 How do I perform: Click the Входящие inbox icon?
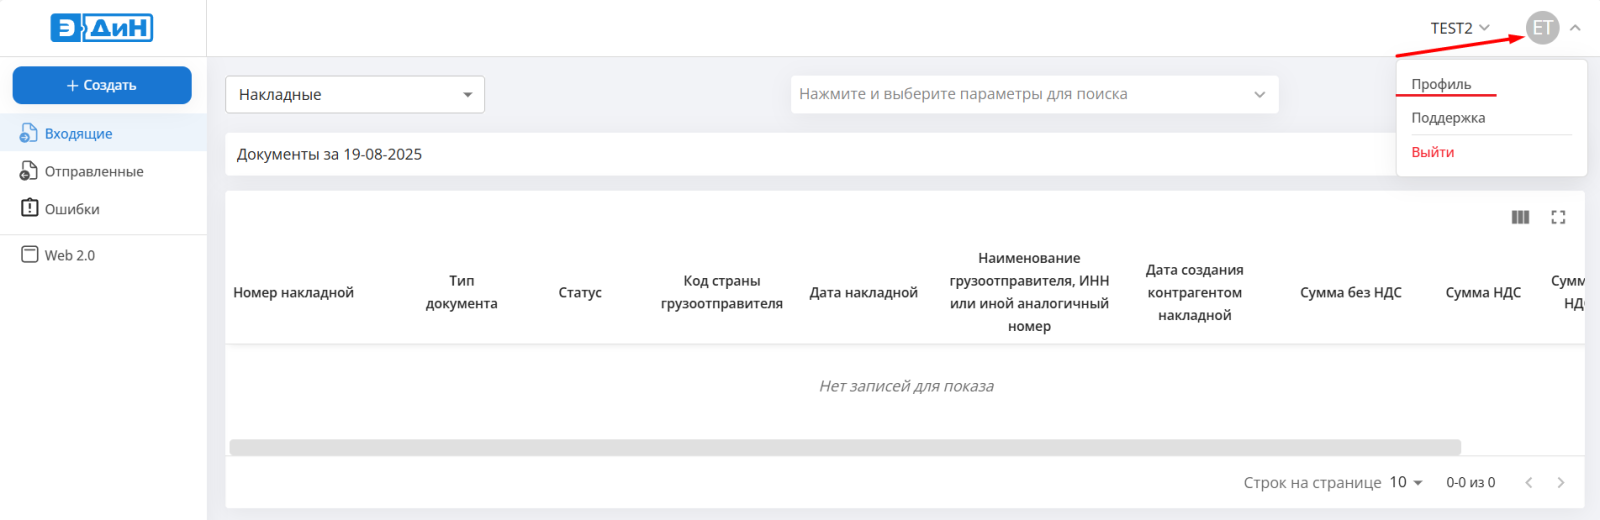coord(29,133)
